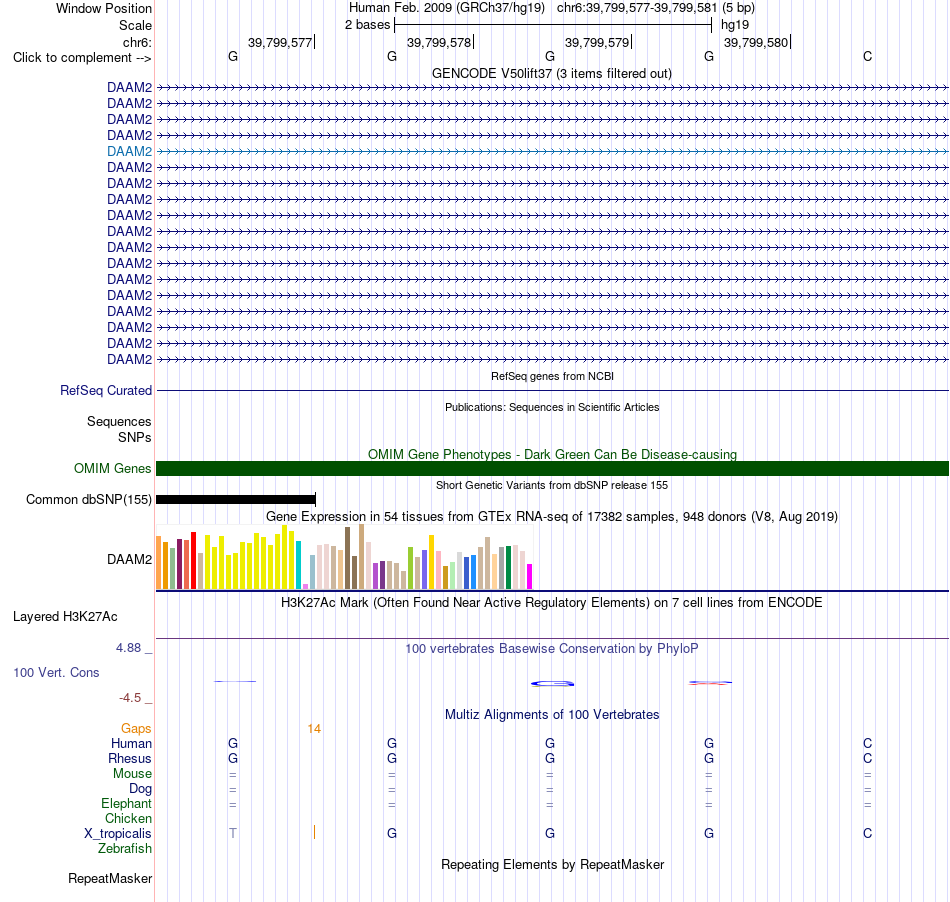Click 'Click to complement -->' to complement bases
The image size is (950, 902).
pos(82,58)
